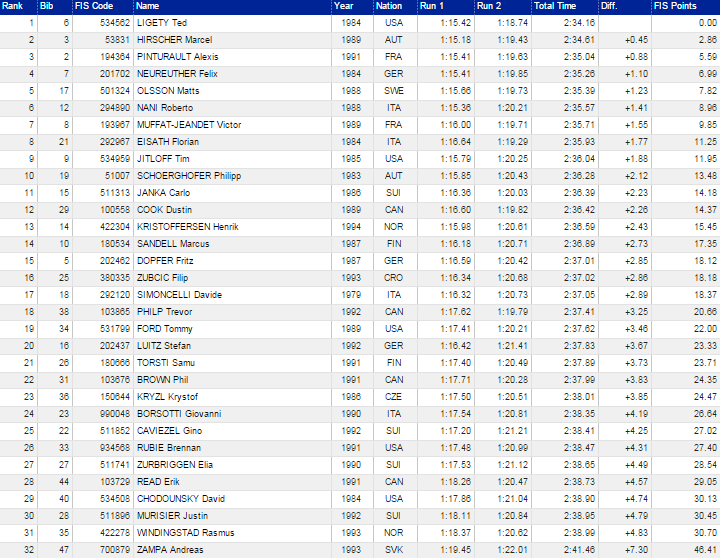Click FIS points value 46.41

(x=704, y=549)
